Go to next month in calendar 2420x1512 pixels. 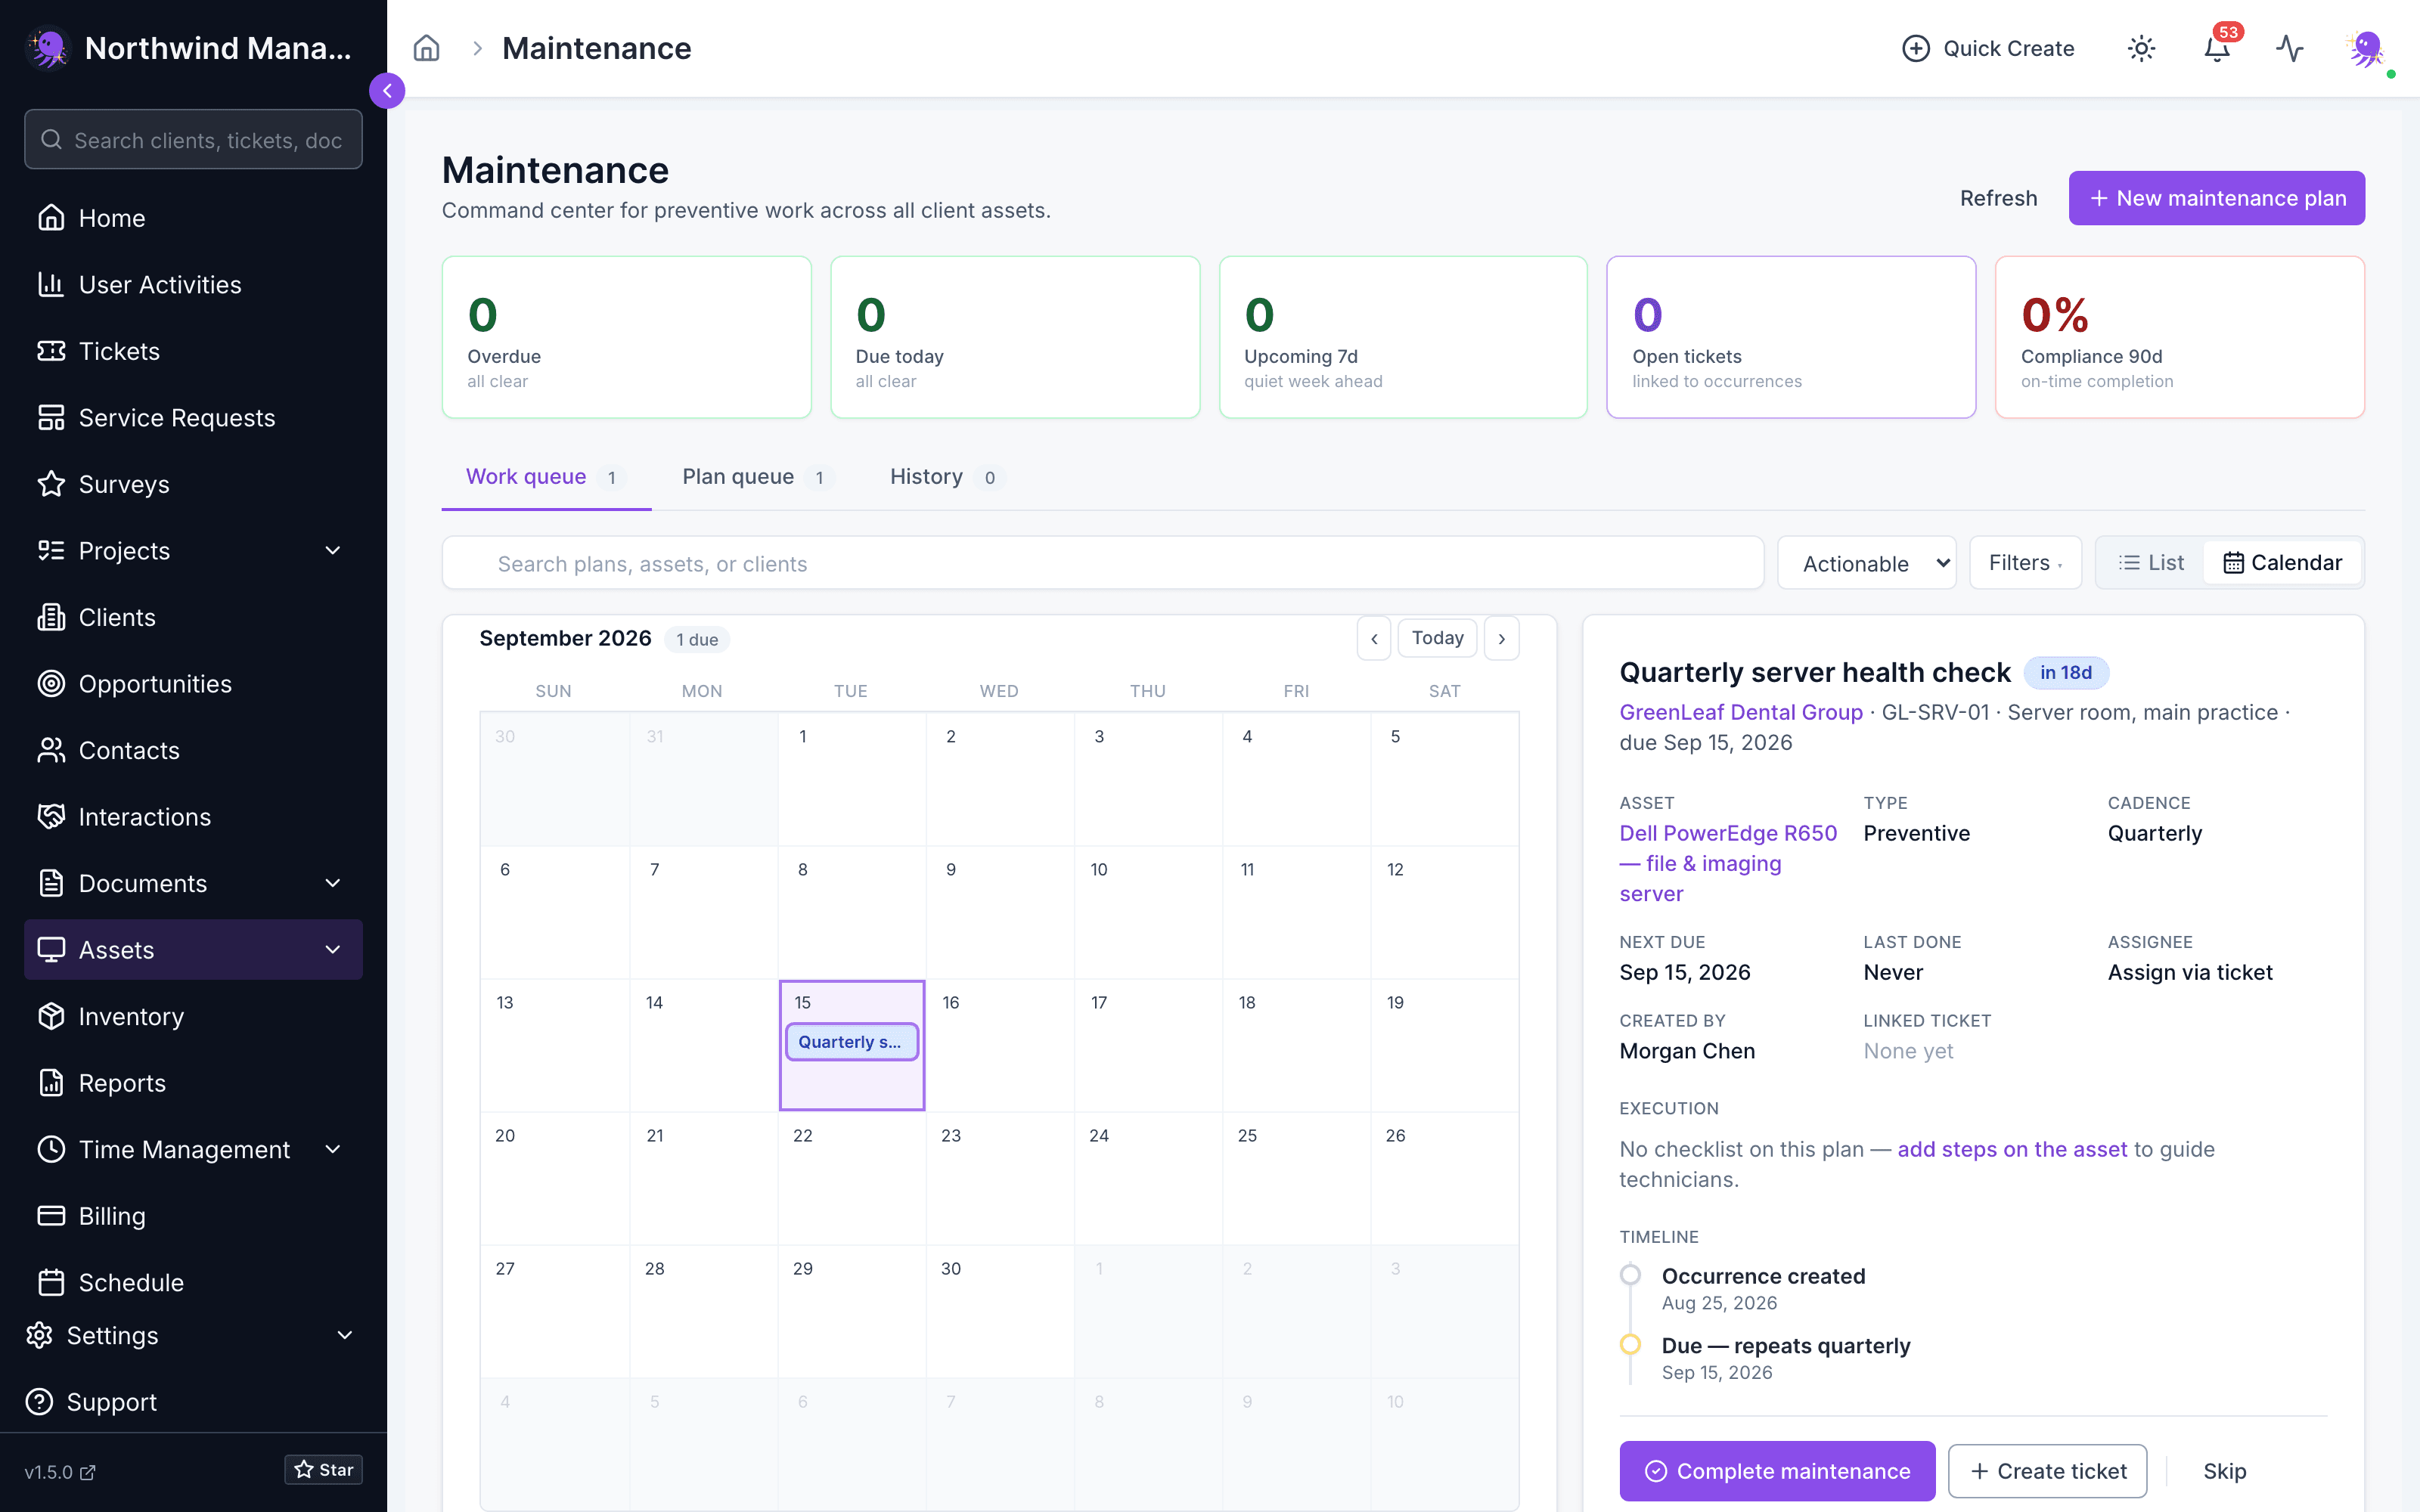point(1502,638)
